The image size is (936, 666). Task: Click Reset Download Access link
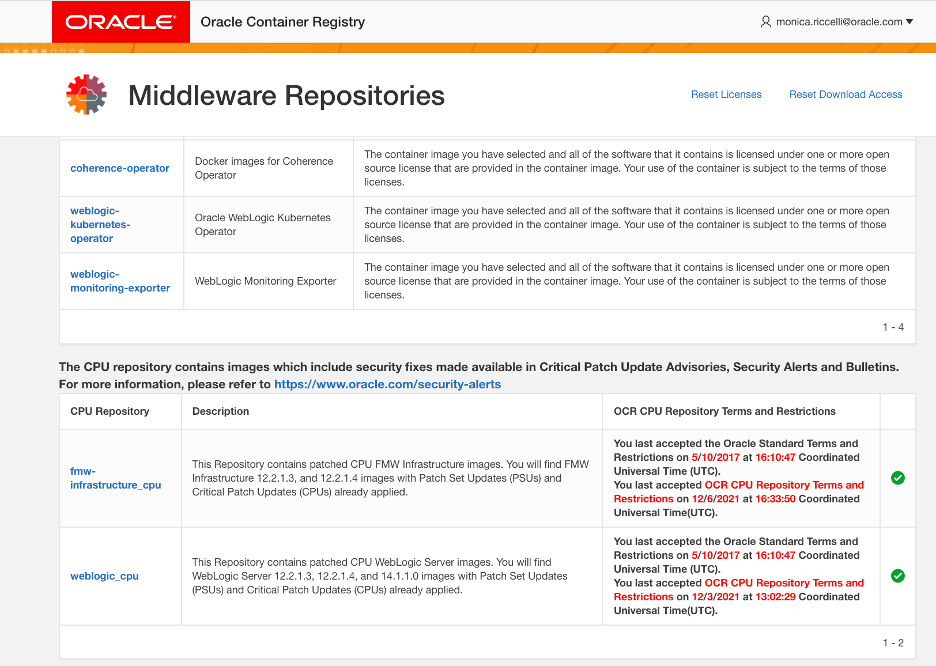[845, 94]
